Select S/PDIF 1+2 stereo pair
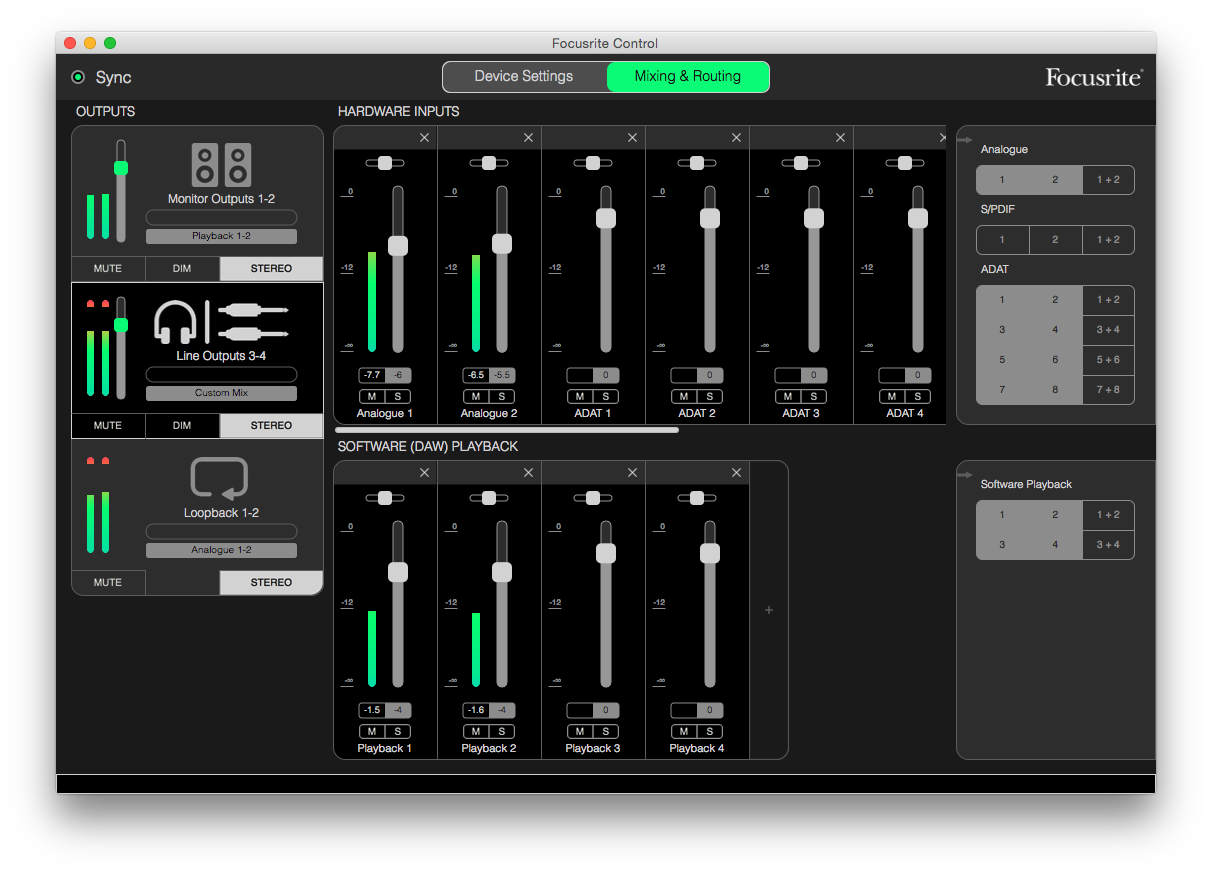The image size is (1212, 874). point(1108,240)
